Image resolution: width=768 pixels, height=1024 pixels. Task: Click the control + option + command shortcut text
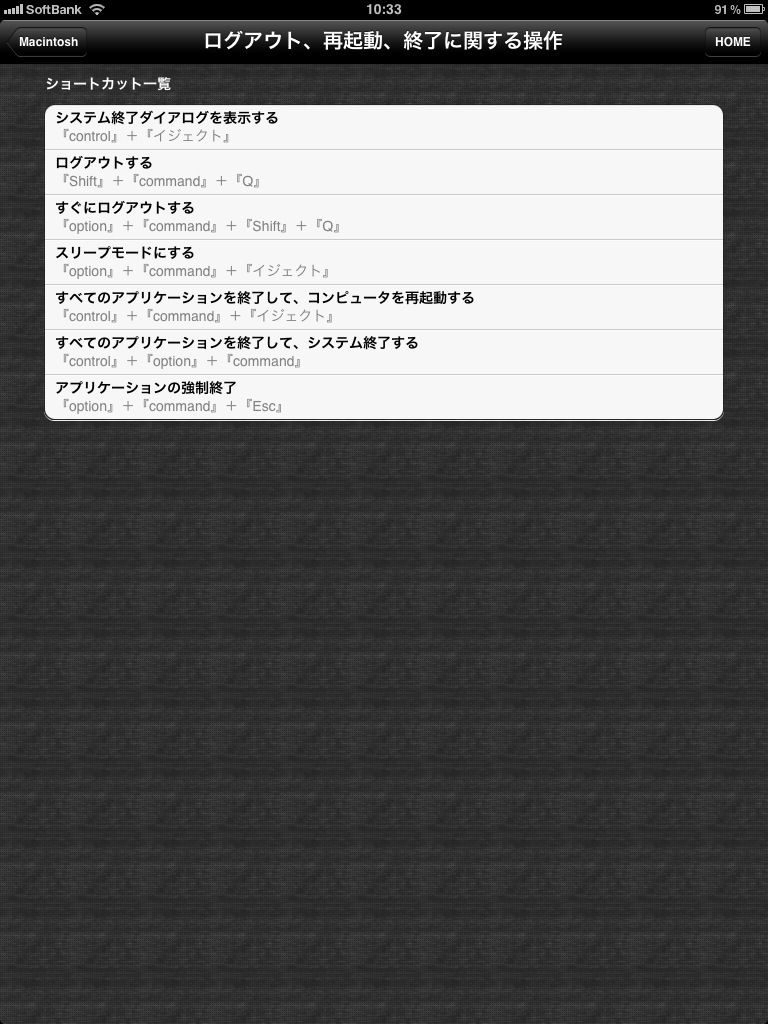tap(181, 361)
